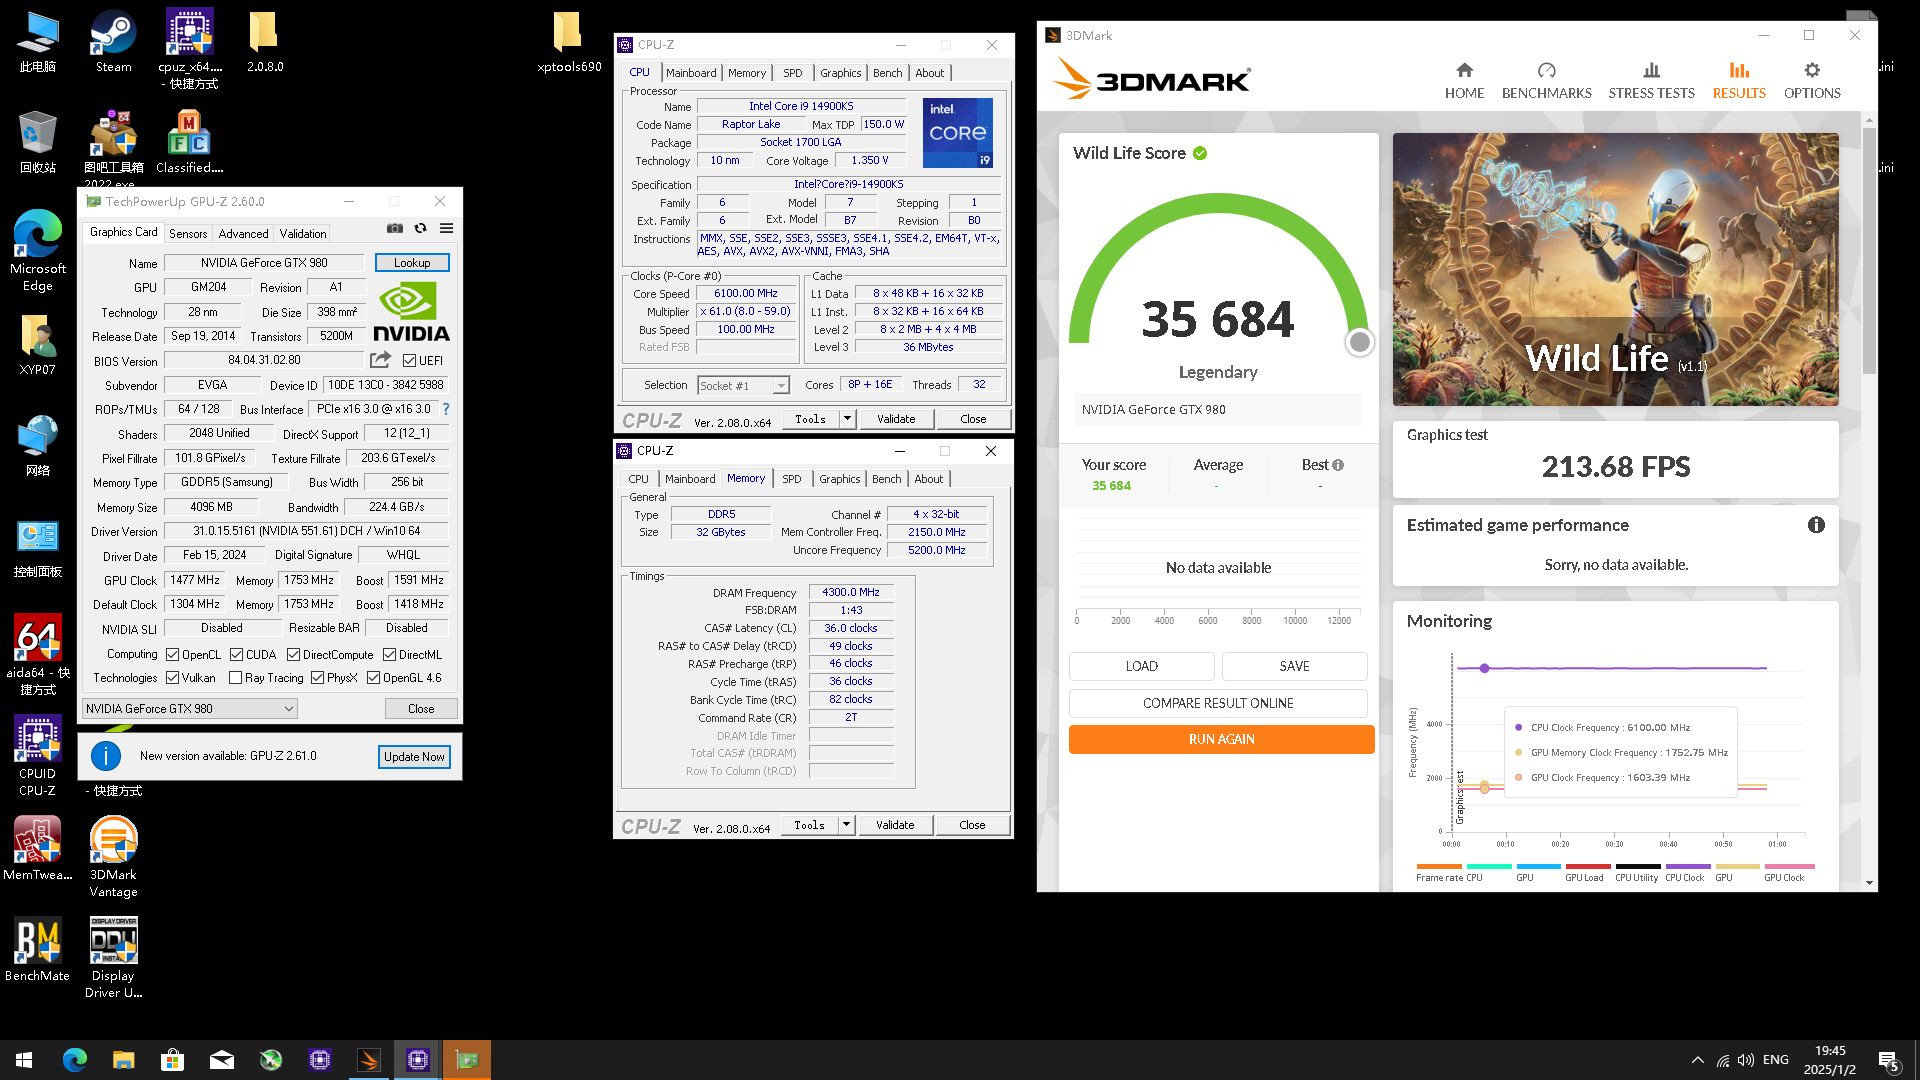Toggle the CUDA checkbox
This screenshot has height=1080, width=1920.
pos(236,655)
